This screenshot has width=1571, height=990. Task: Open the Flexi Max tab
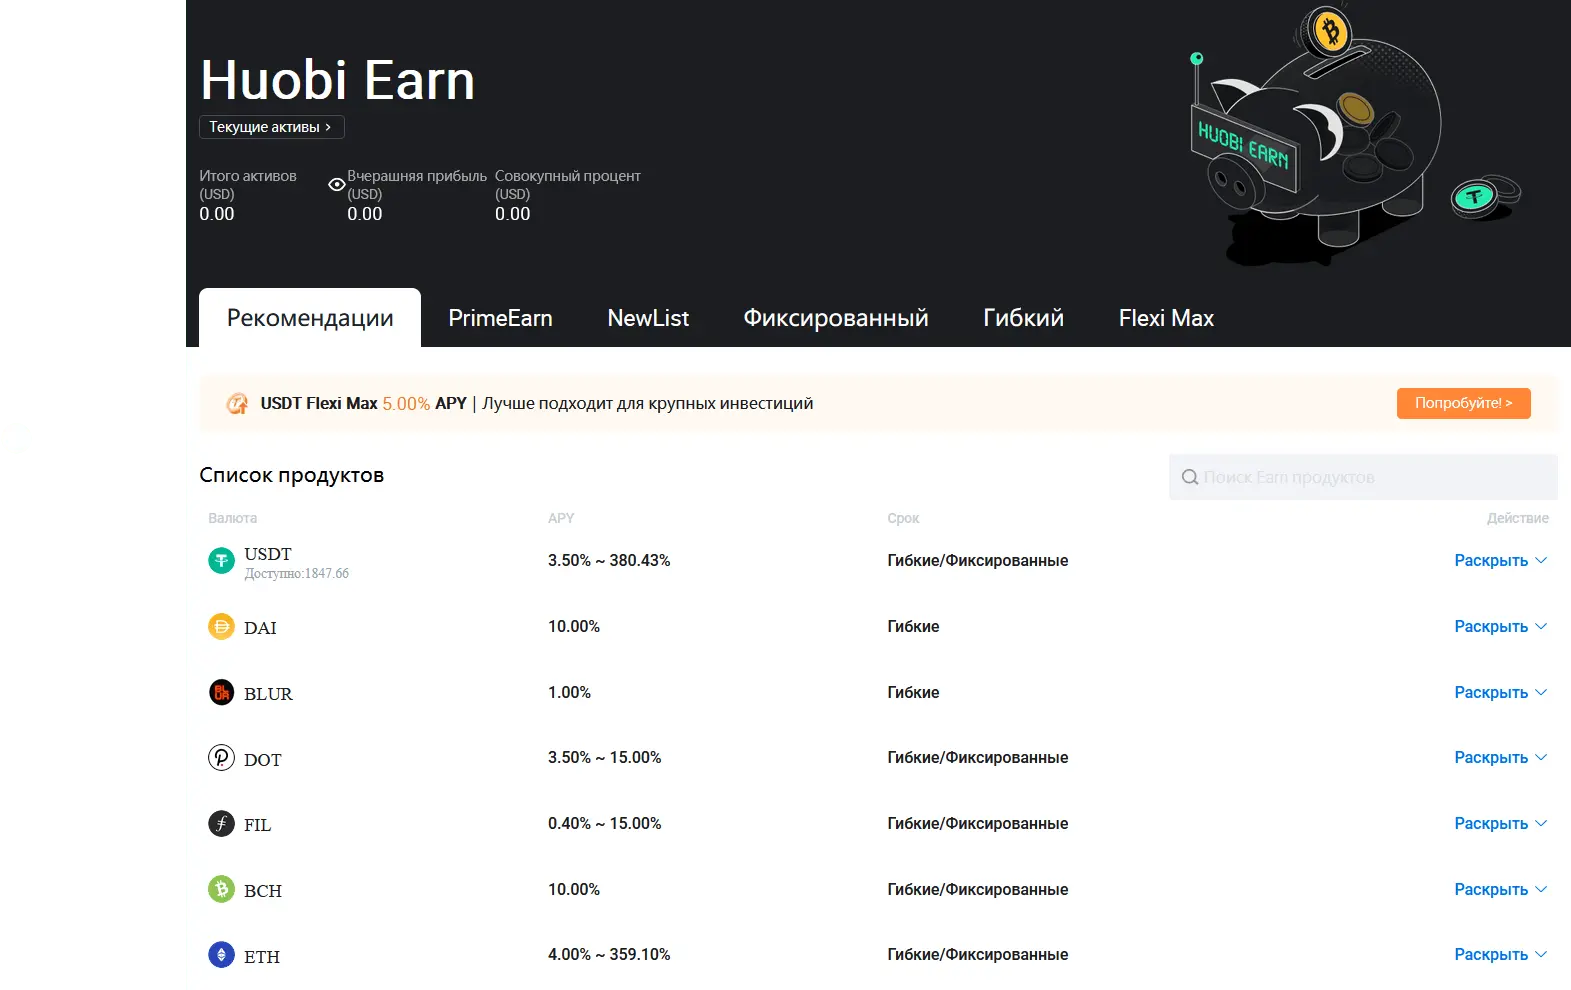click(1165, 318)
